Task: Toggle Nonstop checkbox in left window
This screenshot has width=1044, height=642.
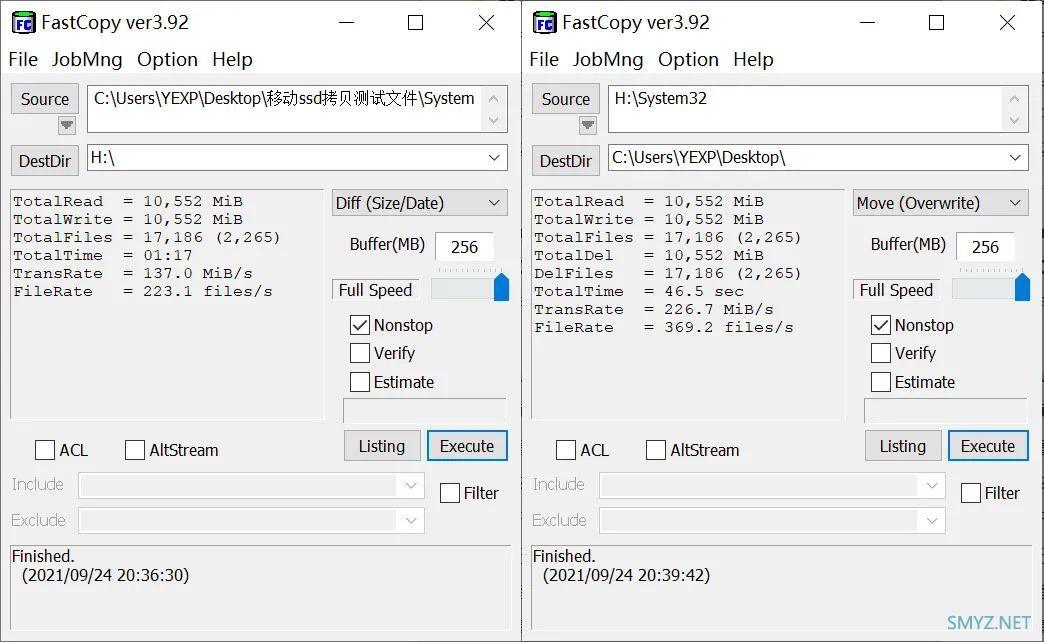Action: pos(360,325)
